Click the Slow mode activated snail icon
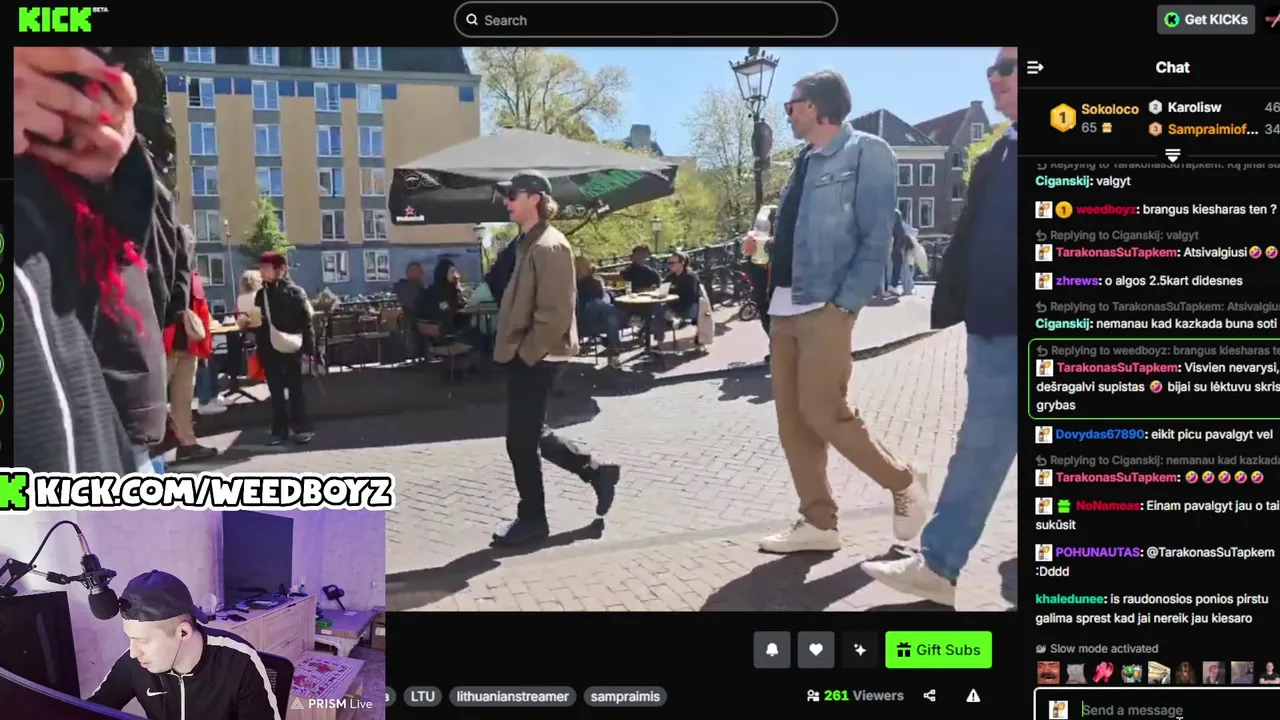 [x=1041, y=649]
